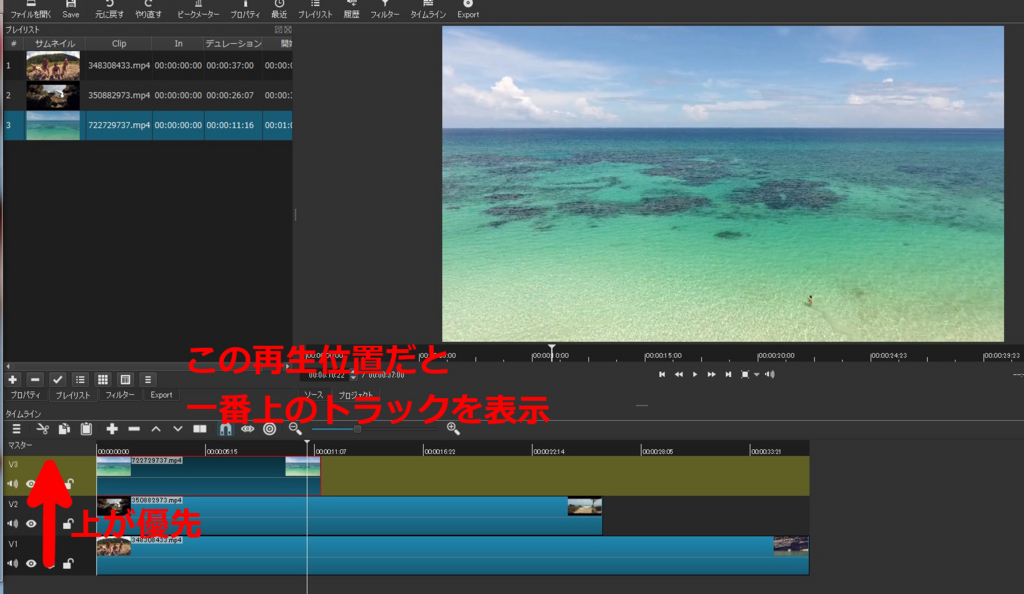Viewport: 1024px width, 594px height.
Task: Toggle ripple mode target icon
Action: point(270,429)
